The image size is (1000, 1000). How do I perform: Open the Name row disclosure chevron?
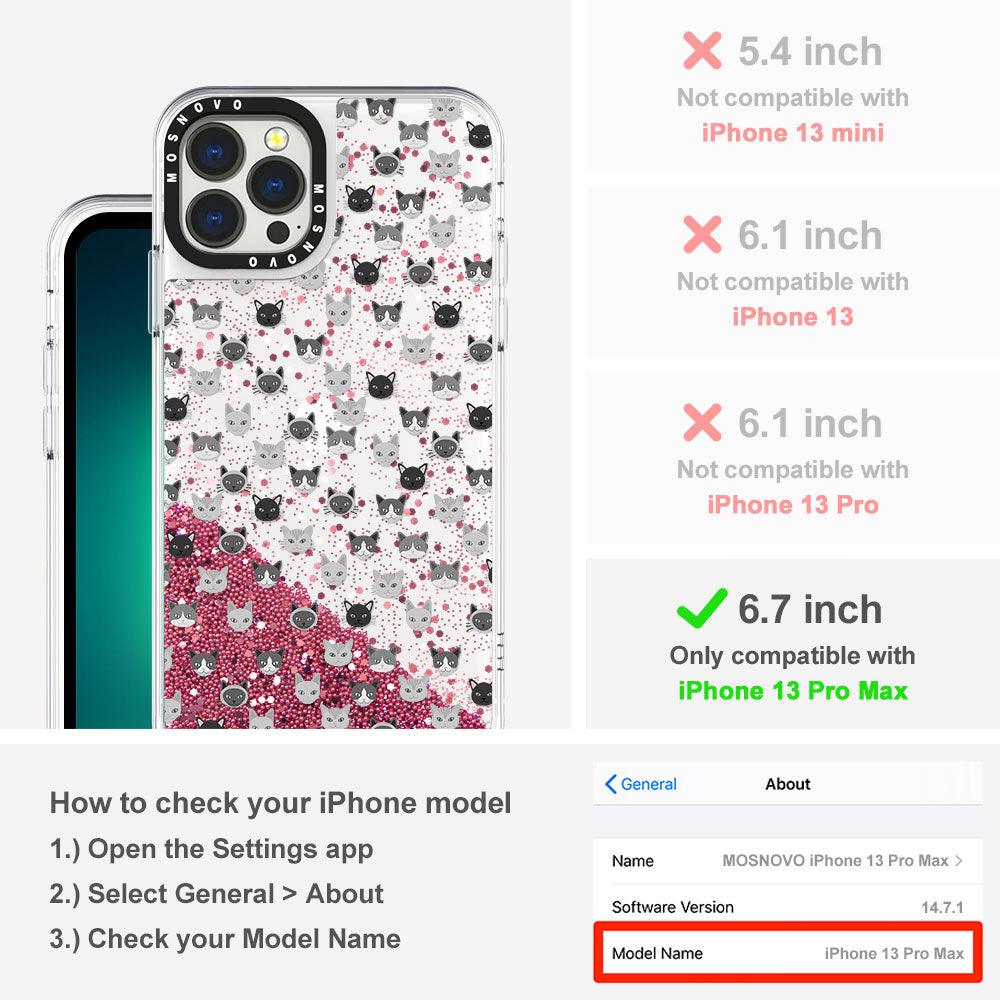(959, 860)
